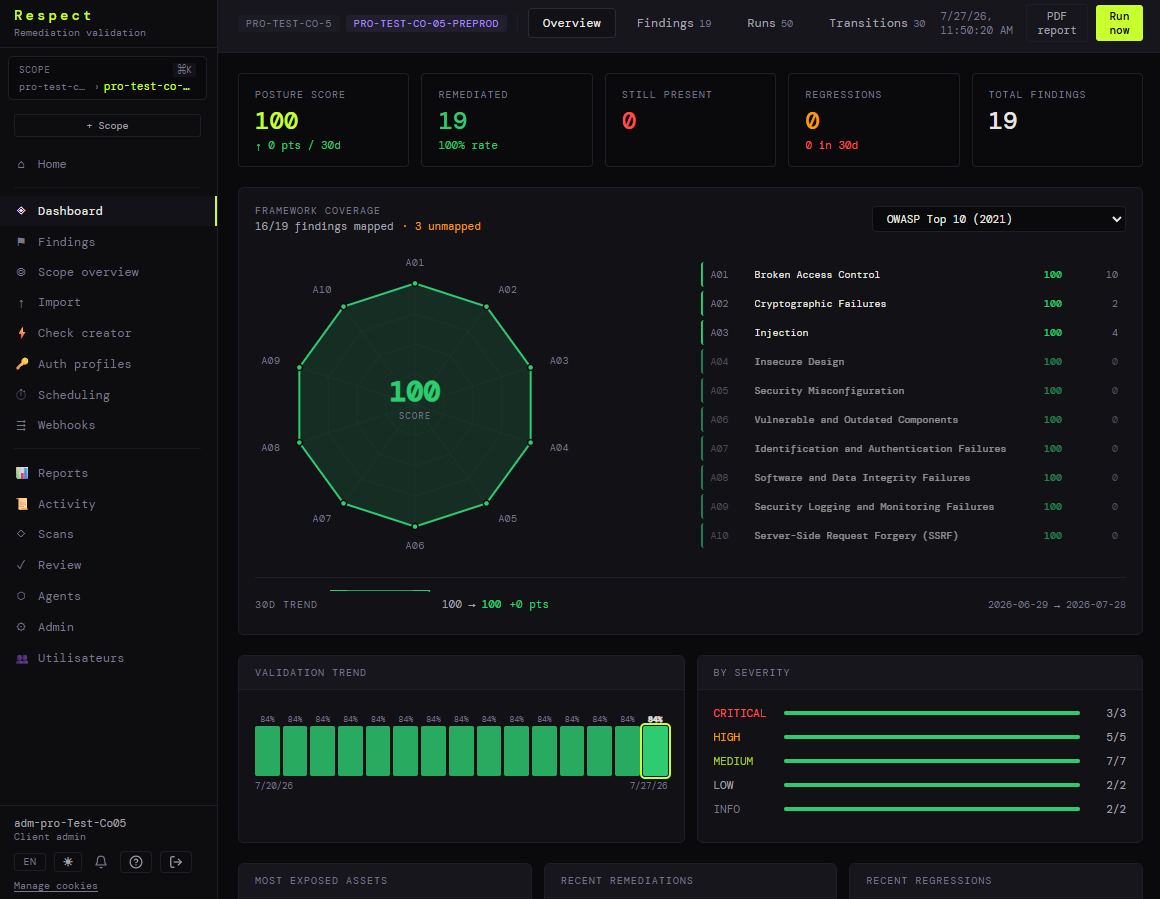Click the Scope overview target icon
The height and width of the screenshot is (899, 1160).
(21, 272)
